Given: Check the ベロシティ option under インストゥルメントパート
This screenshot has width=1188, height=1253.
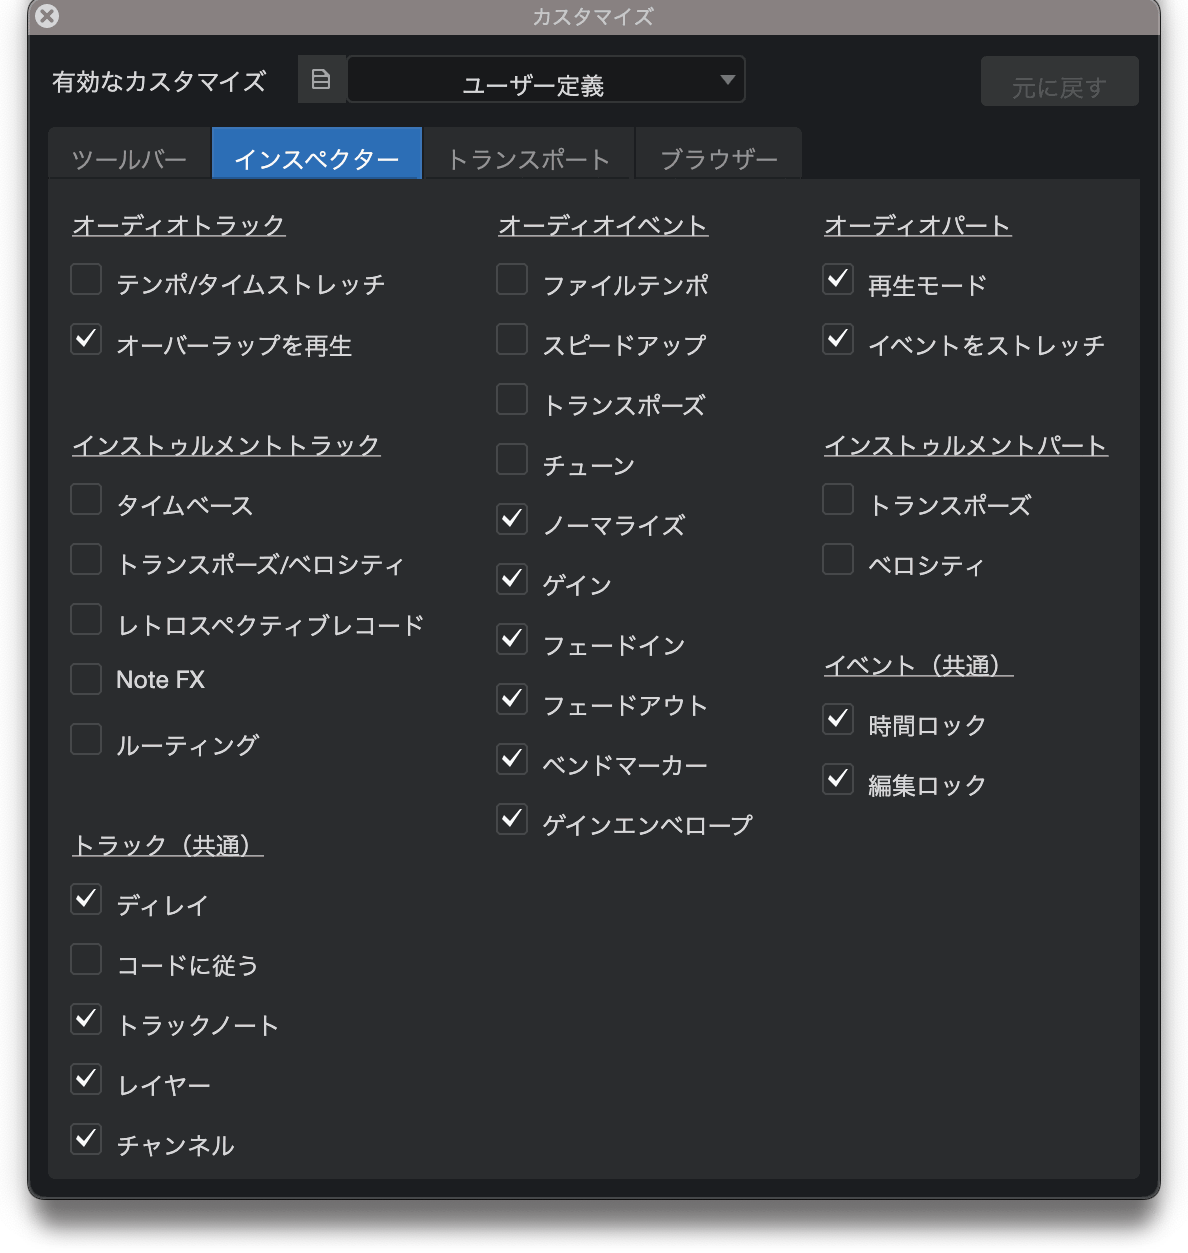Looking at the screenshot, I should [x=838, y=560].
